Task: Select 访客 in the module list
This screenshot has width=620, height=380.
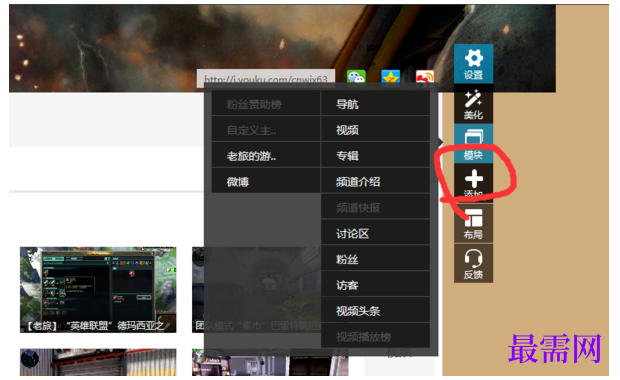Action: pos(375,285)
